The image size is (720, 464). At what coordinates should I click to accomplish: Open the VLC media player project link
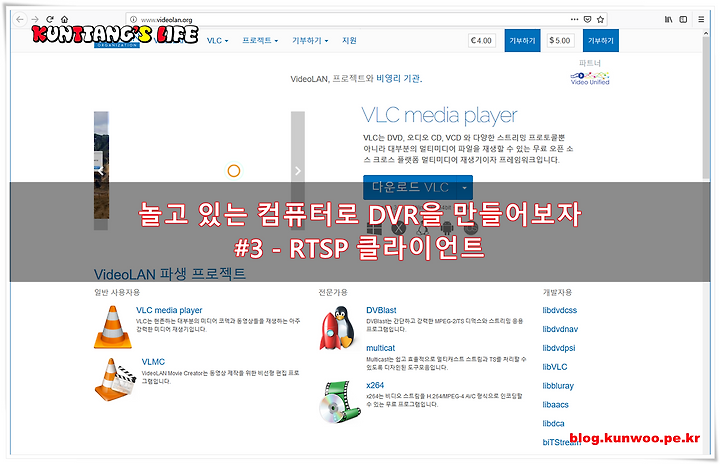169,310
